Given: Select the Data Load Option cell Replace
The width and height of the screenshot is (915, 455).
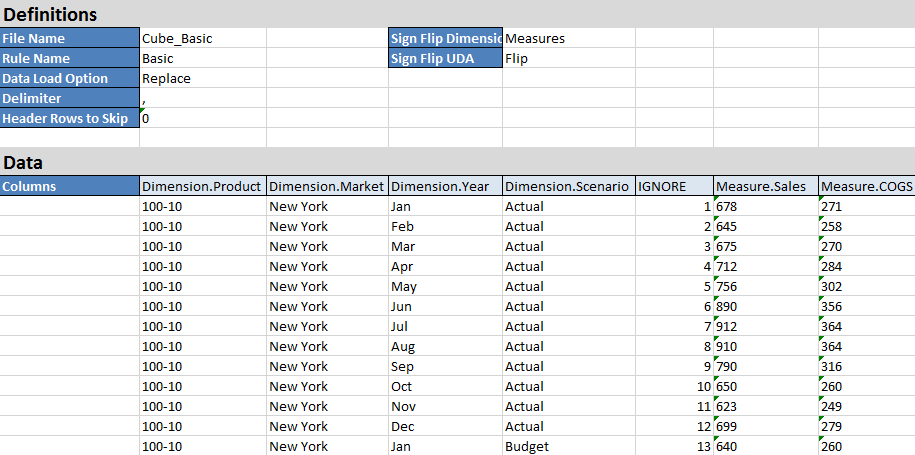Looking at the screenshot, I should [202, 78].
